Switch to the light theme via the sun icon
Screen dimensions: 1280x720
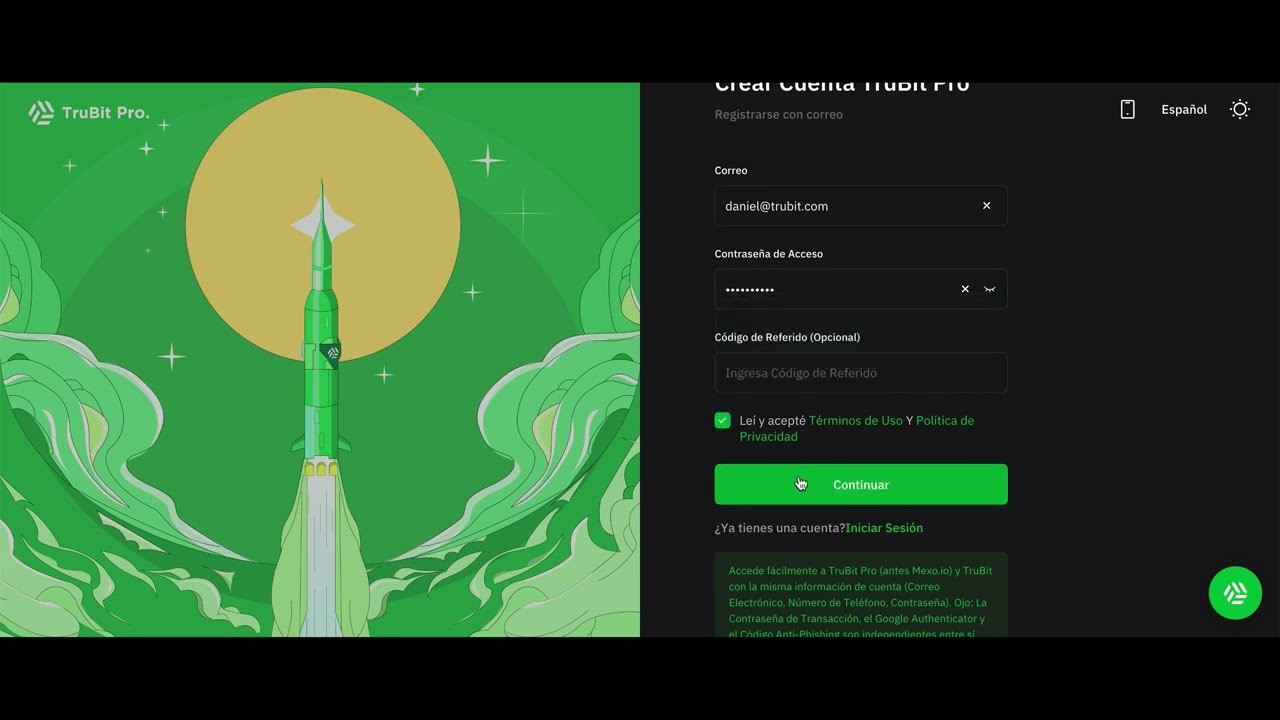(1240, 109)
